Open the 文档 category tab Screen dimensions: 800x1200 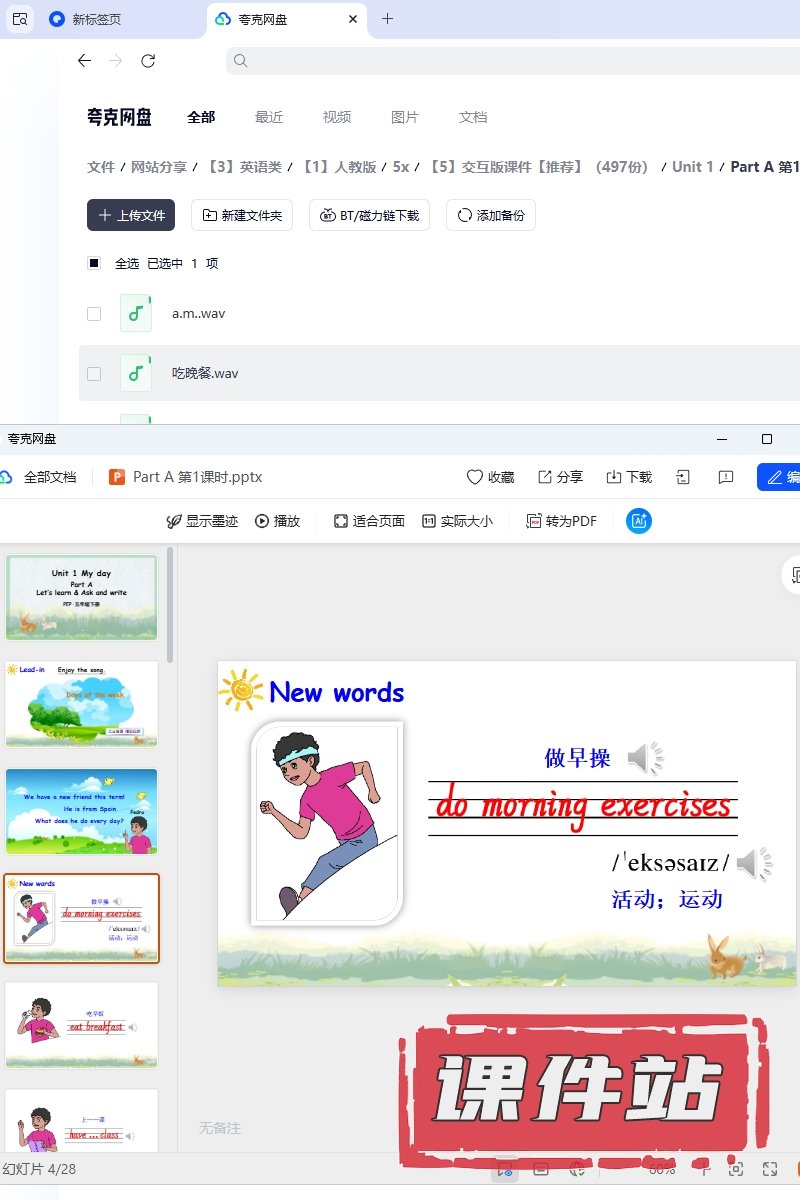473,117
